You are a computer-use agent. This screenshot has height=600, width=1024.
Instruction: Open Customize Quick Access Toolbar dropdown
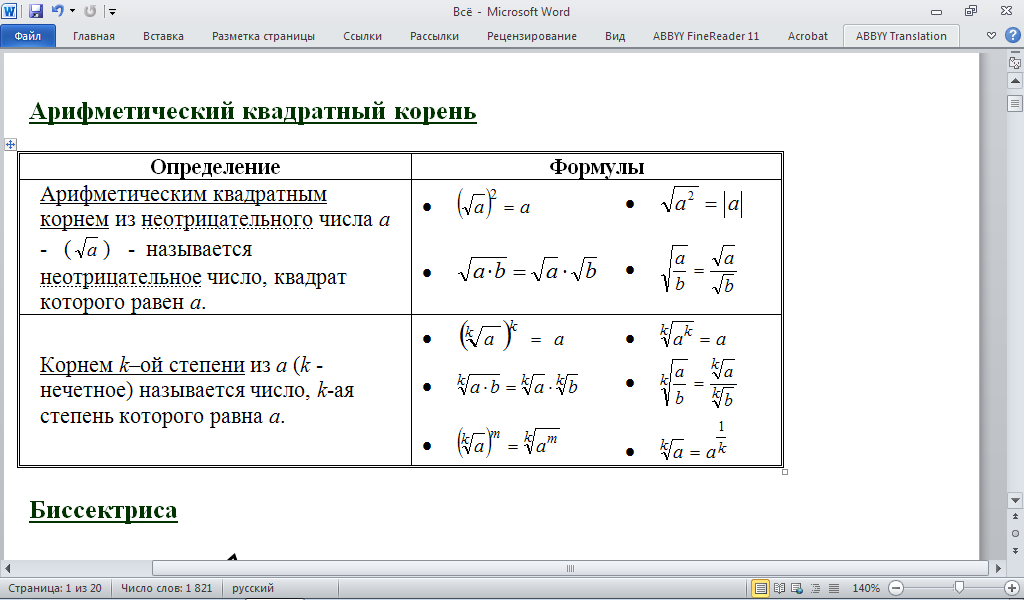(x=112, y=12)
